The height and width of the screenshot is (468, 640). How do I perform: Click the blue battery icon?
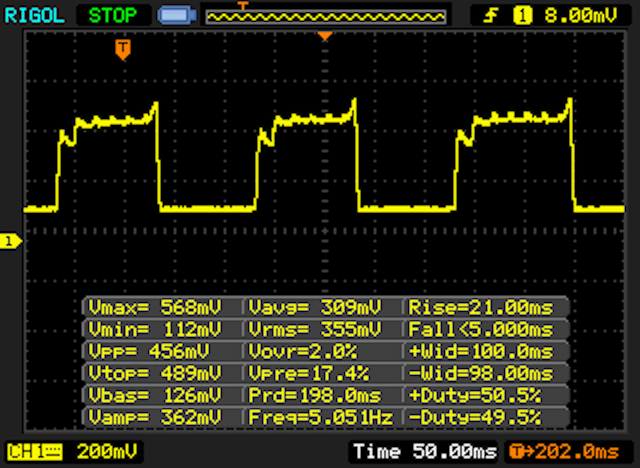[177, 16]
